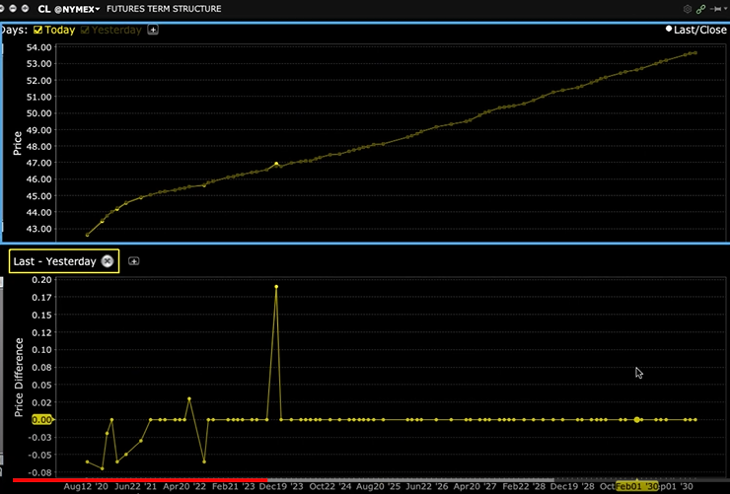Screen dimensions: 730x494
Task: Expand the arrow beside the pin icon
Action: click(x=724, y=9)
